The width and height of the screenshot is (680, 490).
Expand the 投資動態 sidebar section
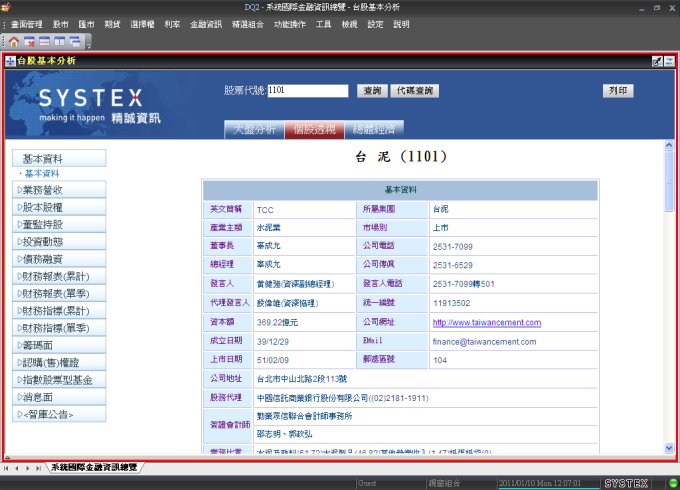[x=59, y=242]
